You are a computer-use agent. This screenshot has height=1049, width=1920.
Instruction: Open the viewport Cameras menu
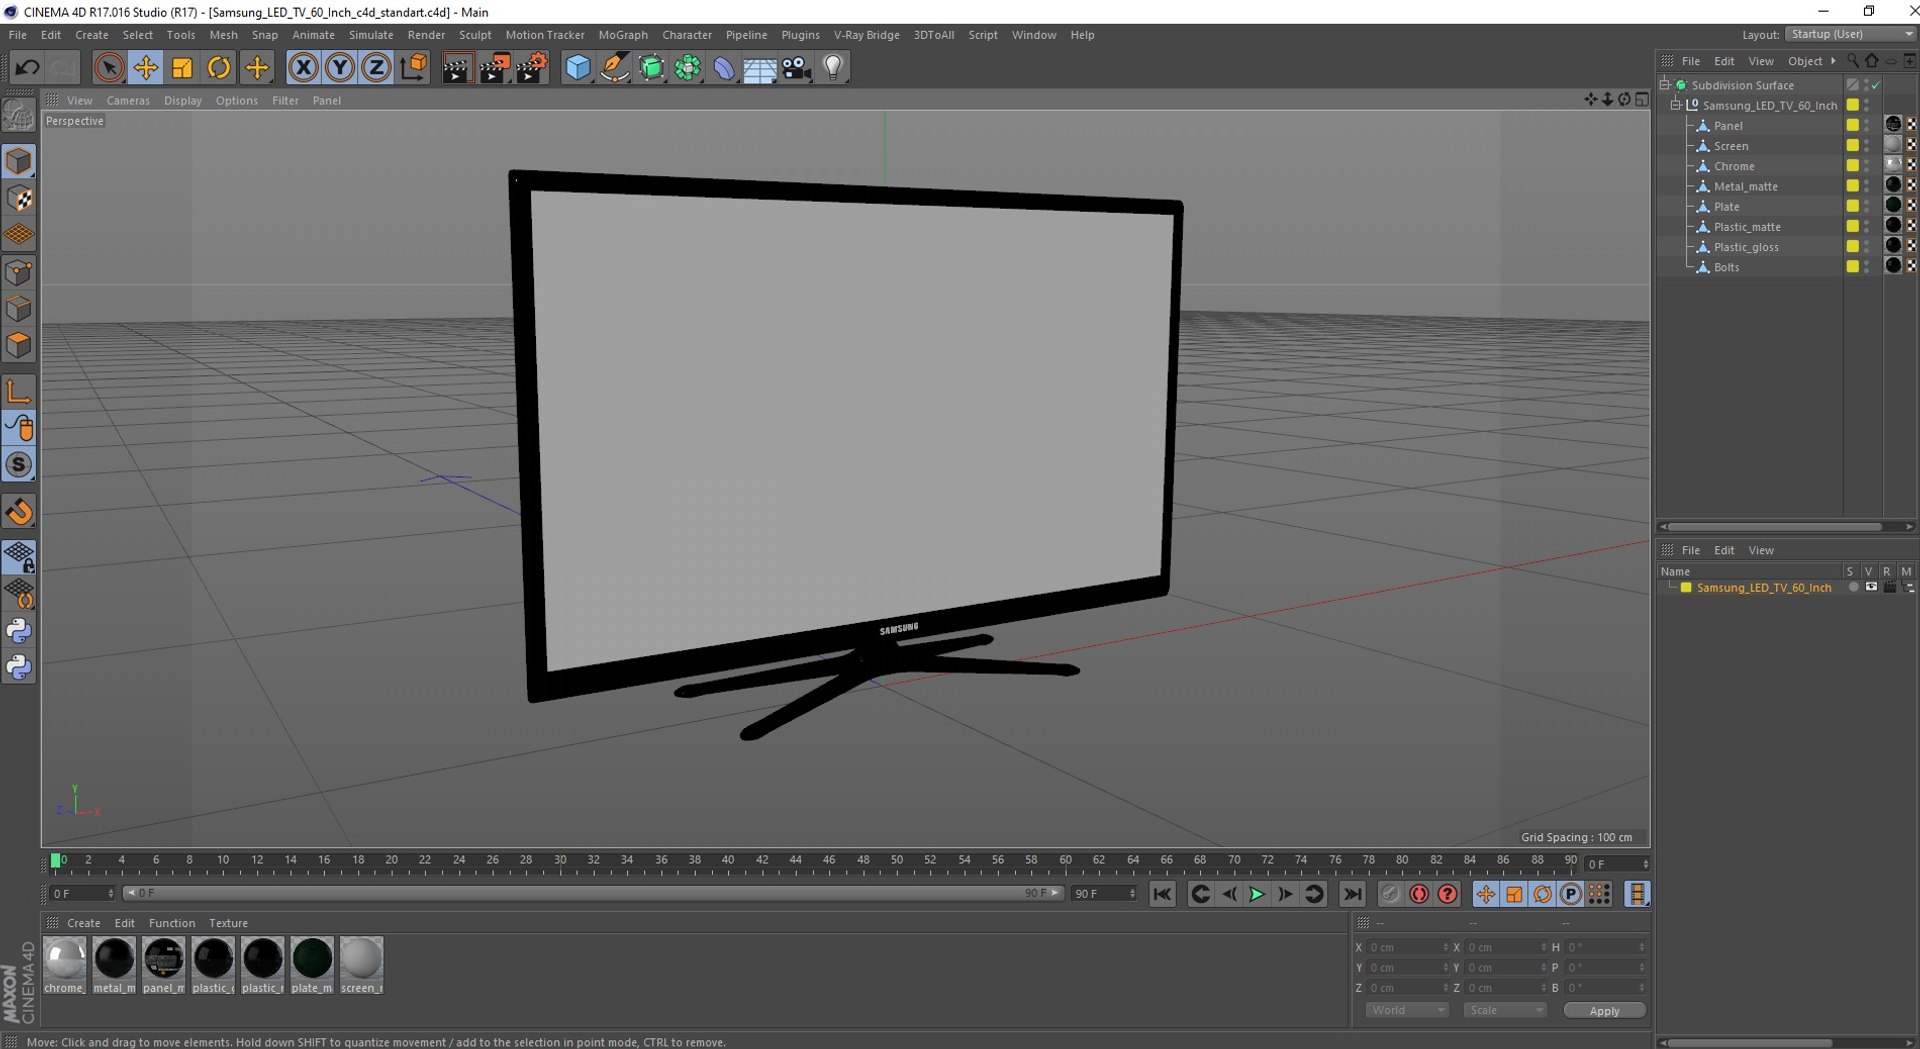pyautogui.click(x=128, y=101)
